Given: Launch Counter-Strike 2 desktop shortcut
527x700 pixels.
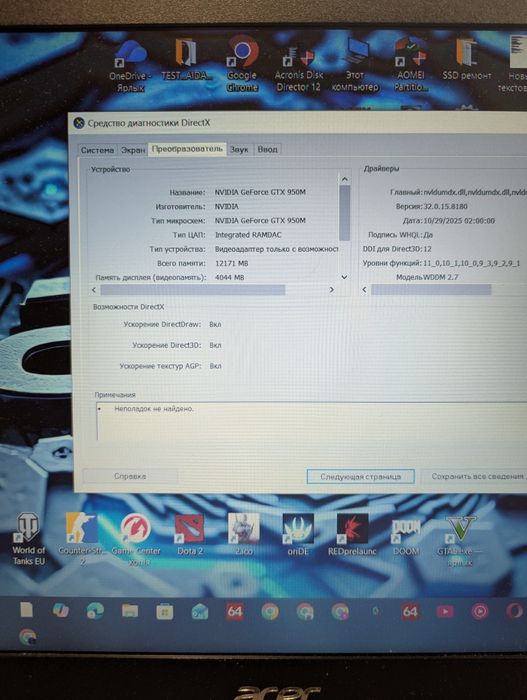Looking at the screenshot, I should click(x=82, y=539).
